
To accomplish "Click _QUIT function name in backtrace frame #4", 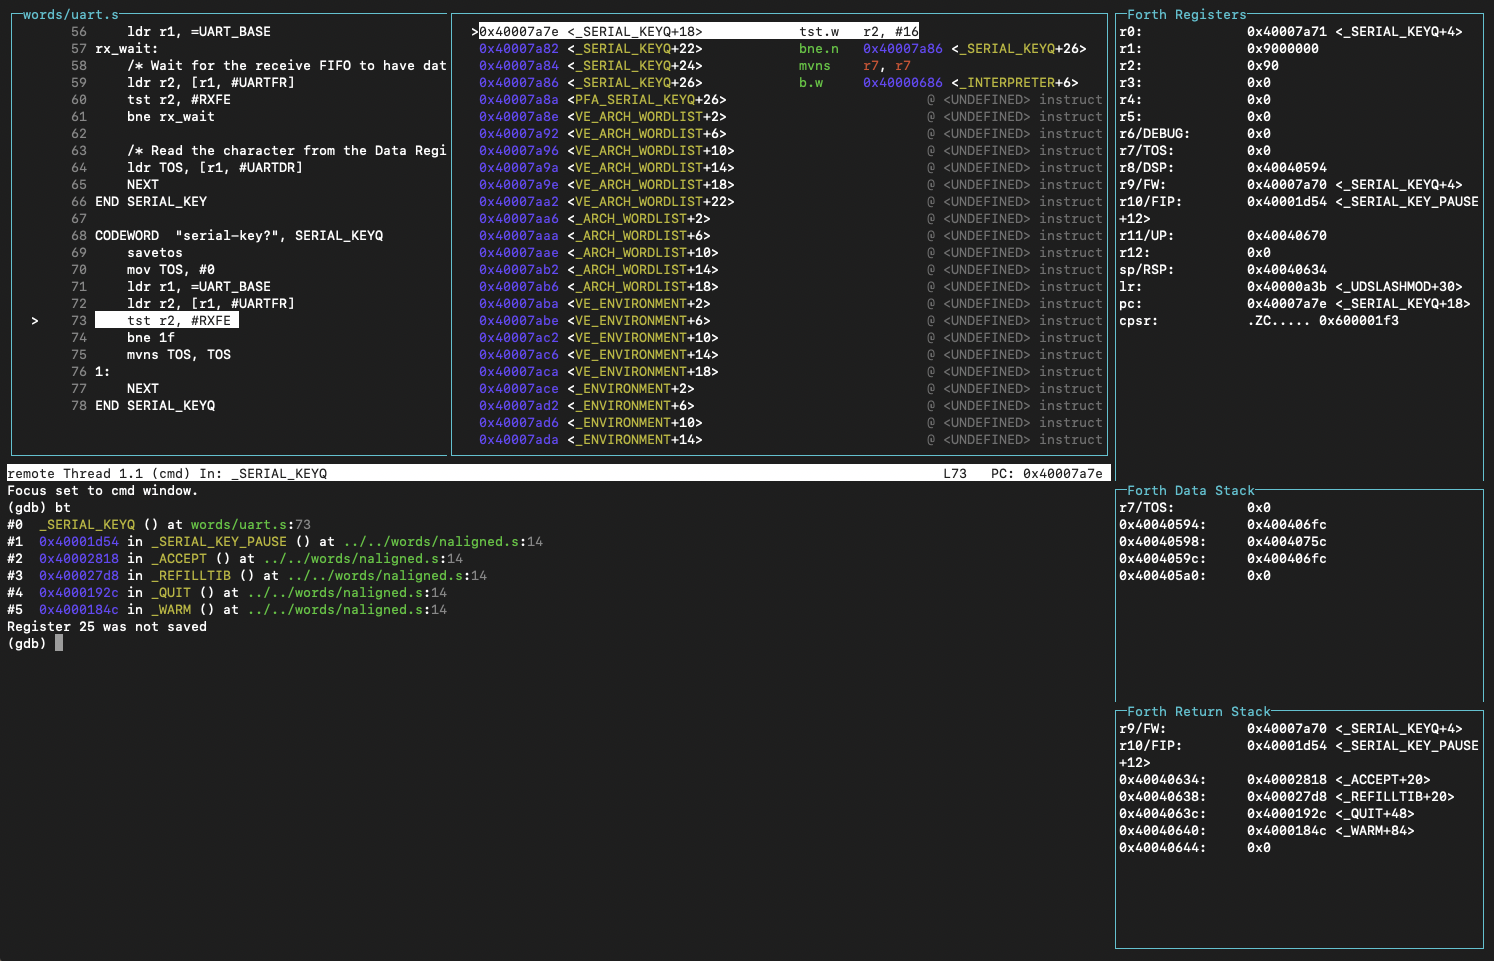I will coord(170,593).
